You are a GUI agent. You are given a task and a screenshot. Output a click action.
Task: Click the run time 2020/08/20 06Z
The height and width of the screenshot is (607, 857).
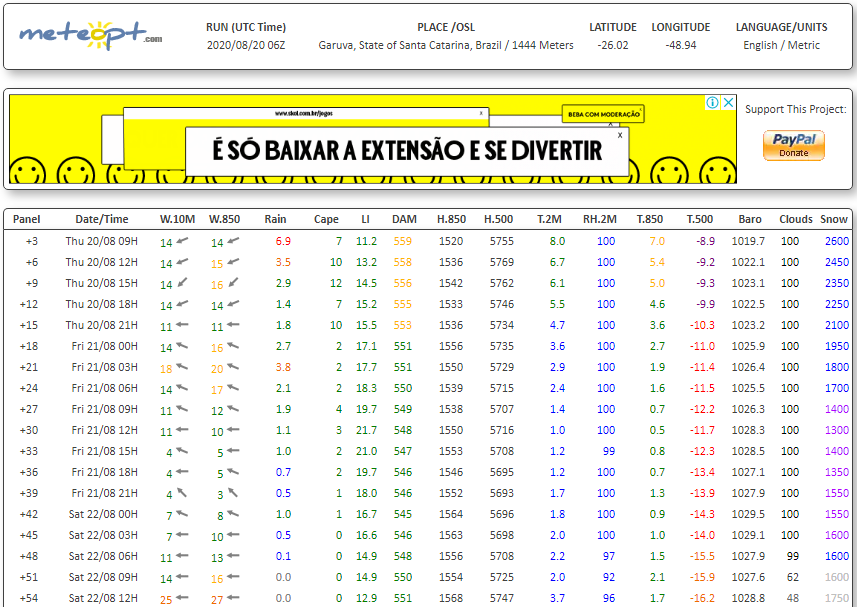tap(245, 45)
